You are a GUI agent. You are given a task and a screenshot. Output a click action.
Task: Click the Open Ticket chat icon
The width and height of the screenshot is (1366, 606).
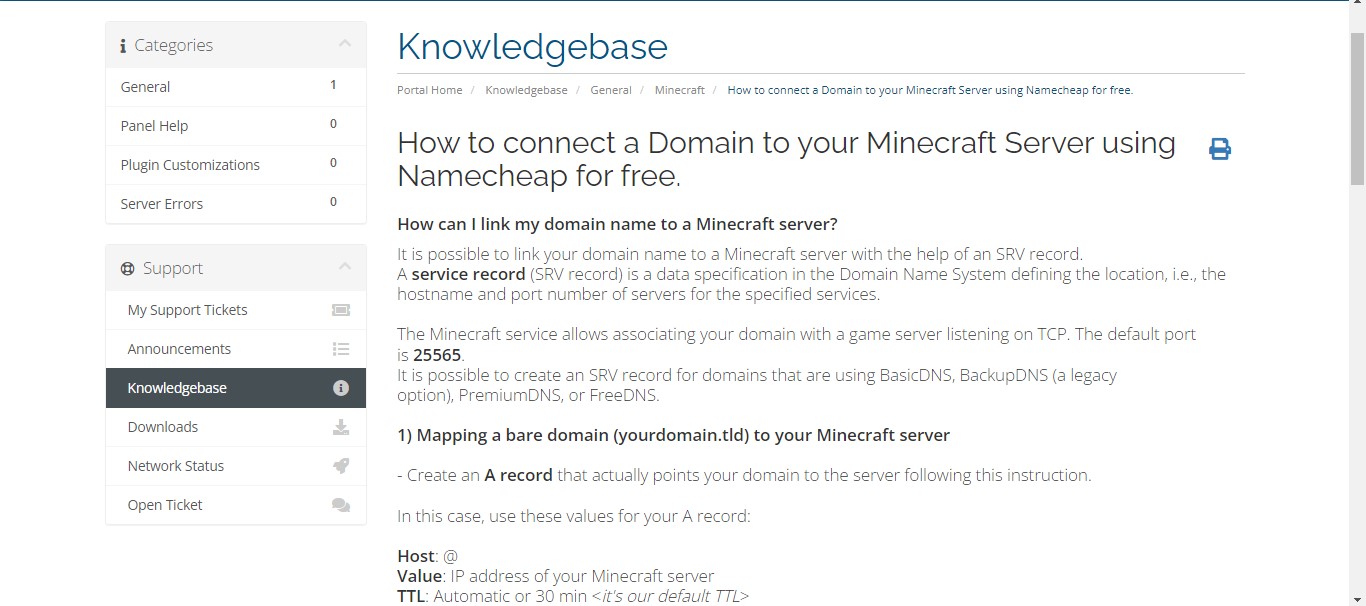point(341,505)
